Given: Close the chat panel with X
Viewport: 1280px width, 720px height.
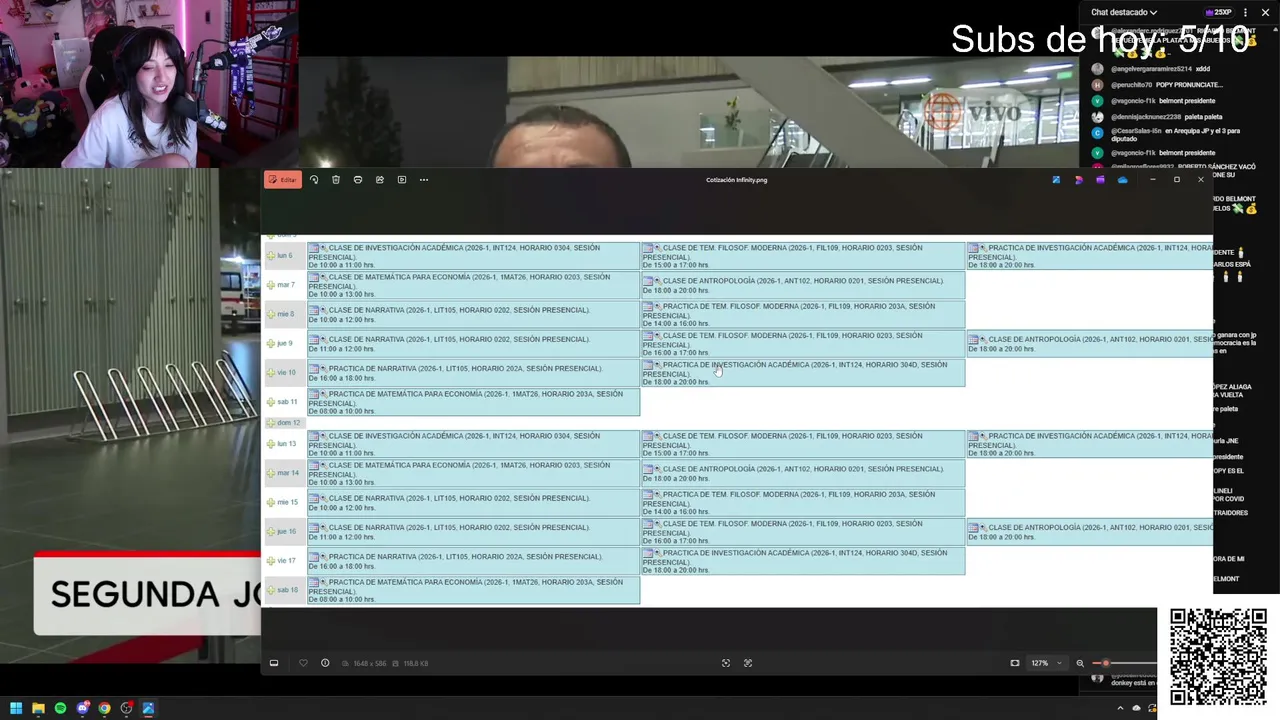Looking at the screenshot, I should point(1265,12).
